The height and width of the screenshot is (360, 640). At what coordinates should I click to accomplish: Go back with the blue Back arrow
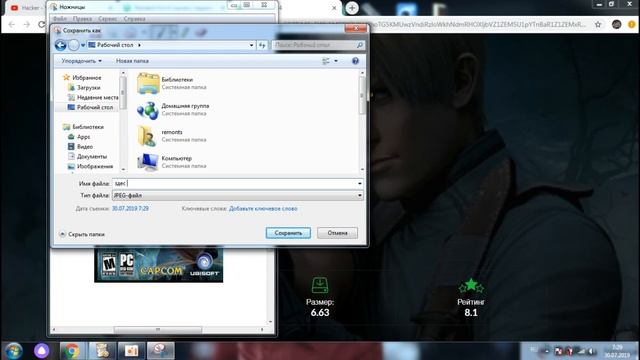tap(60, 45)
